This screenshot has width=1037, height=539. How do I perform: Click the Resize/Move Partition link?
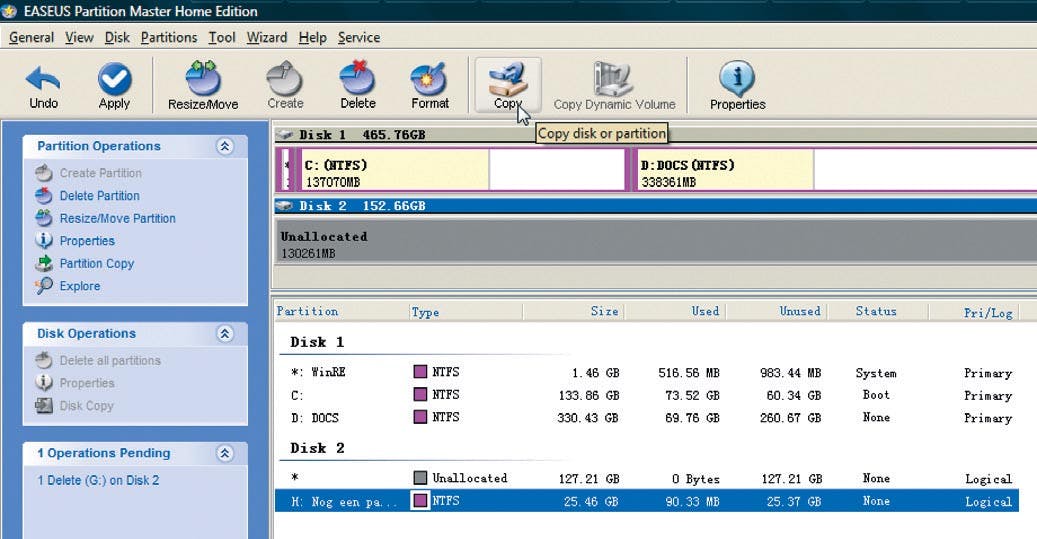tap(118, 218)
